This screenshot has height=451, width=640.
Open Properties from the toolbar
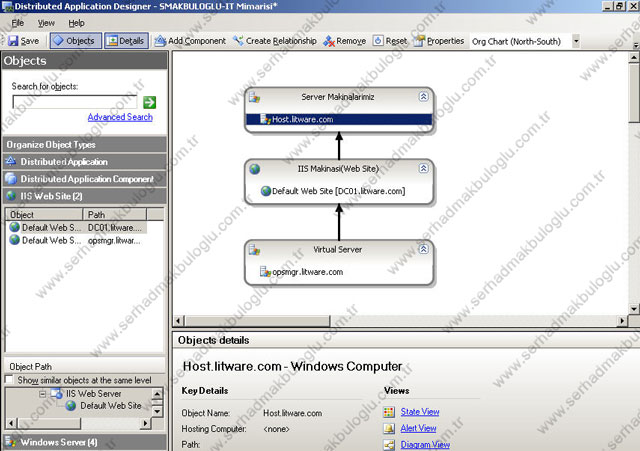point(439,41)
